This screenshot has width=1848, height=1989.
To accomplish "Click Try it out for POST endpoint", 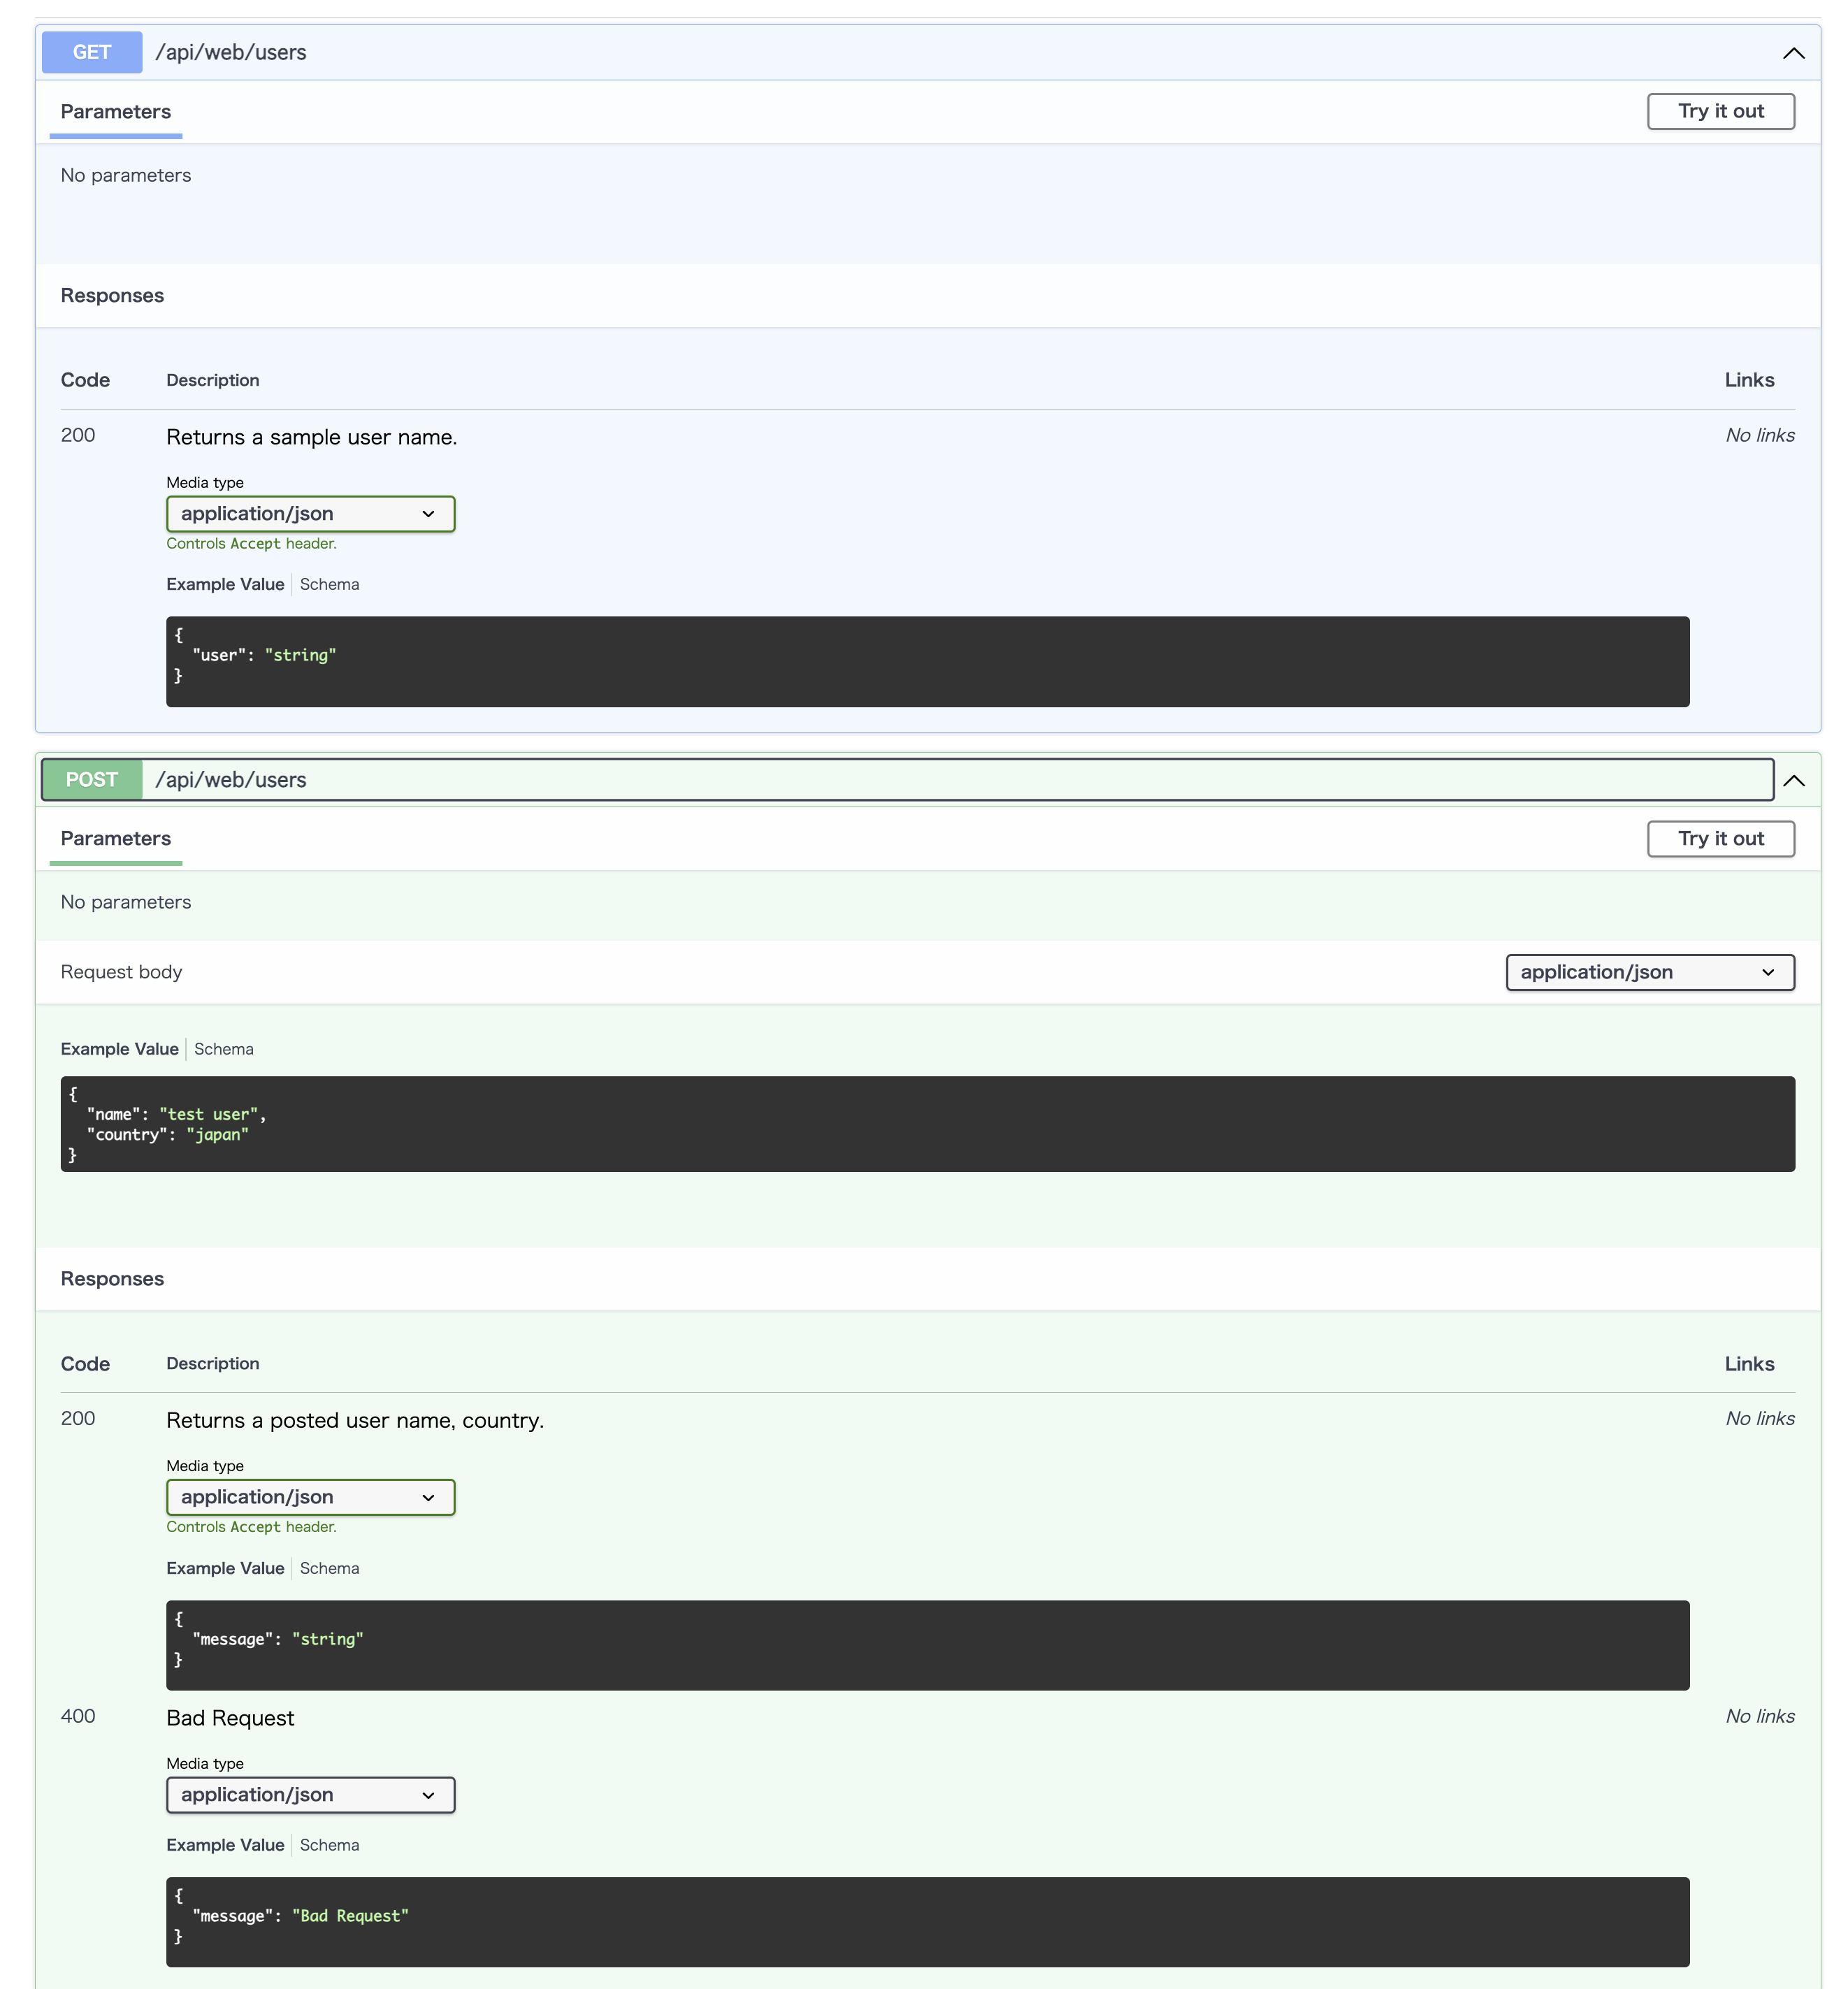I will (1720, 838).
